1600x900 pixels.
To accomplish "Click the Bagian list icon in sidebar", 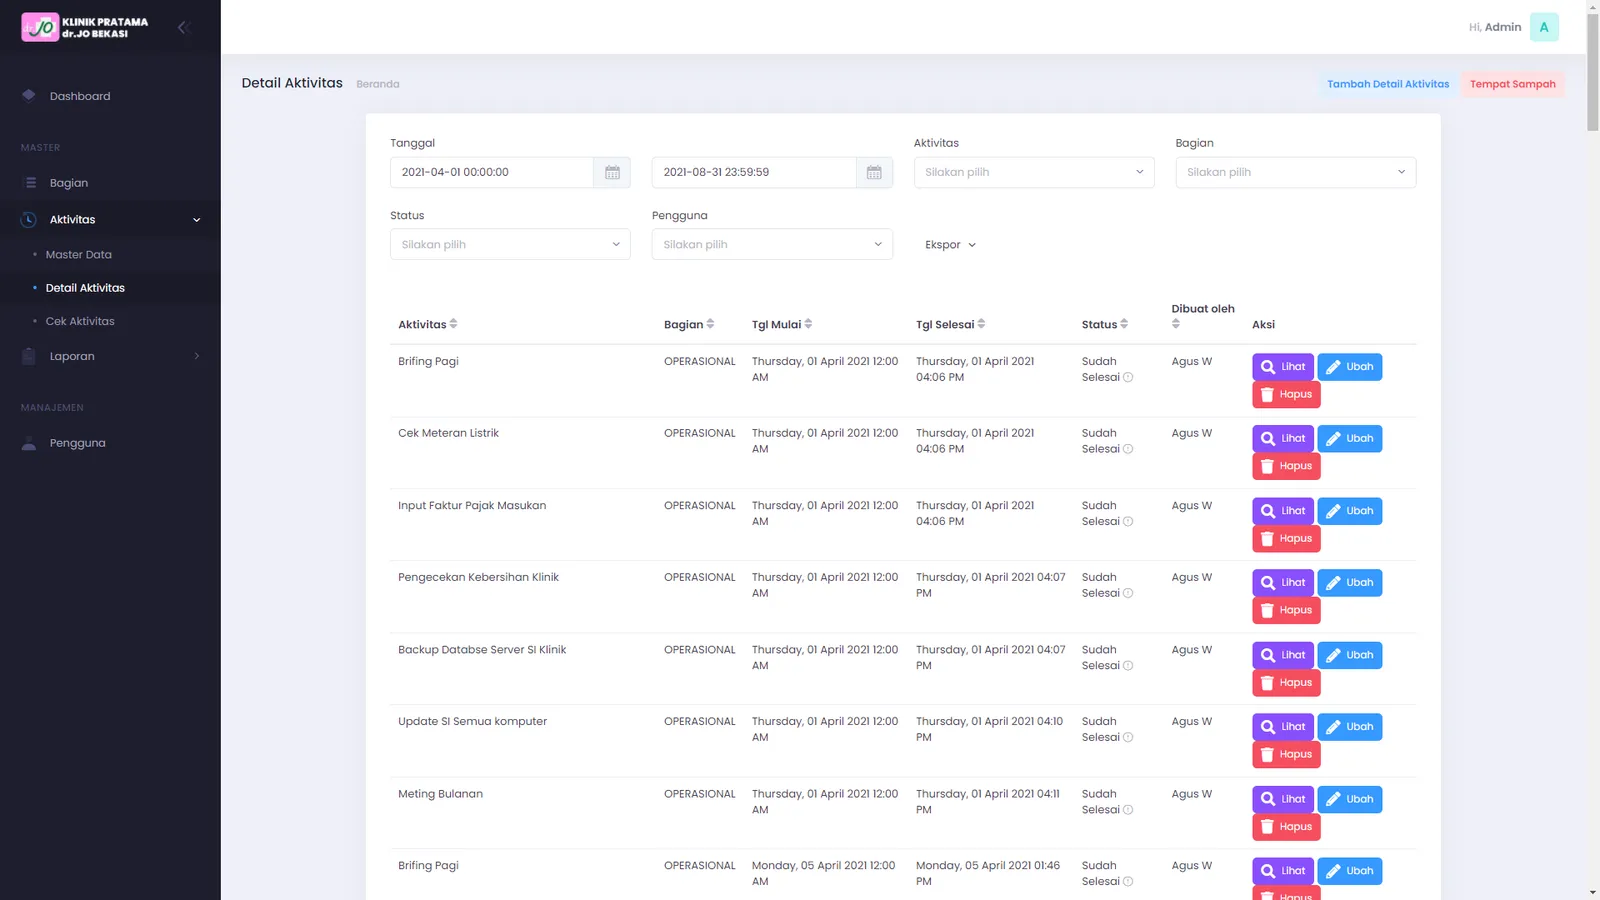I will 30,183.
